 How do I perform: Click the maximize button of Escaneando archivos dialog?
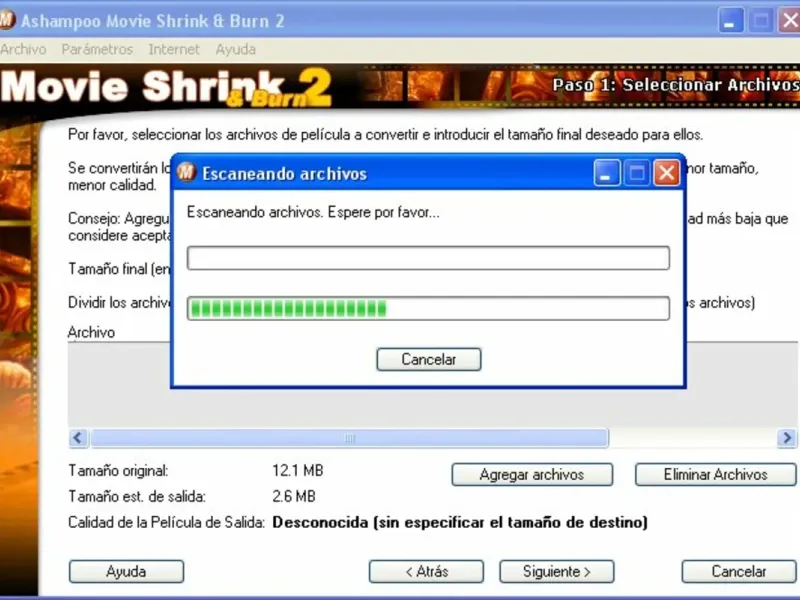click(x=636, y=173)
